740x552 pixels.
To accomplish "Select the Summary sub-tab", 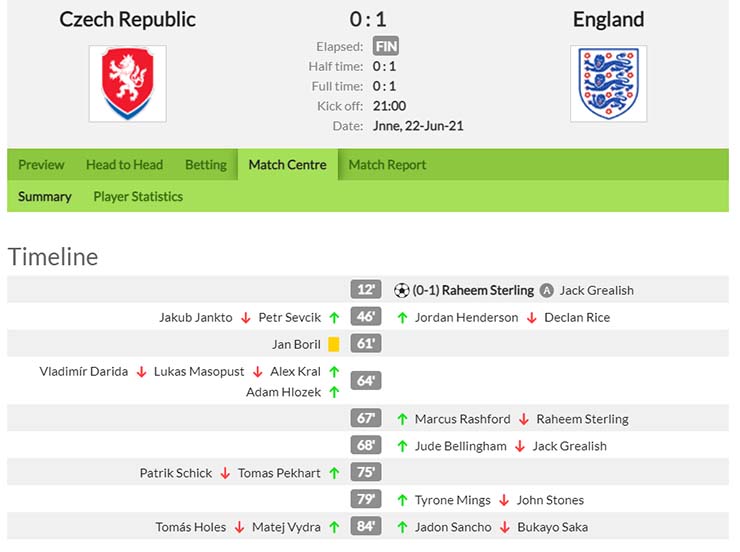I will click(44, 196).
